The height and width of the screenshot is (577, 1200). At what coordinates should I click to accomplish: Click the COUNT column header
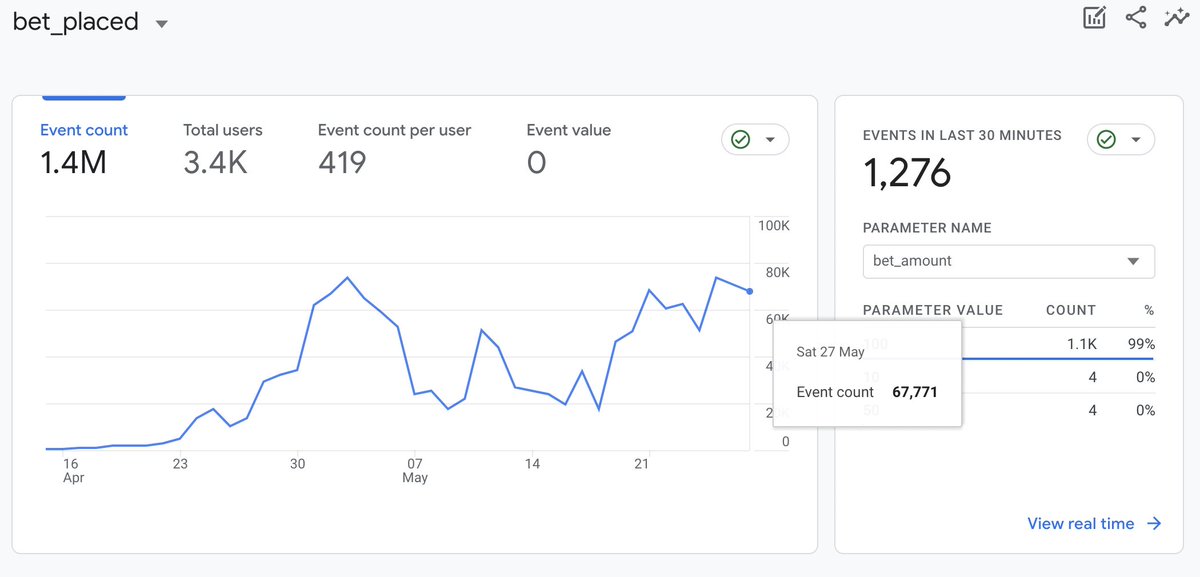[1071, 310]
